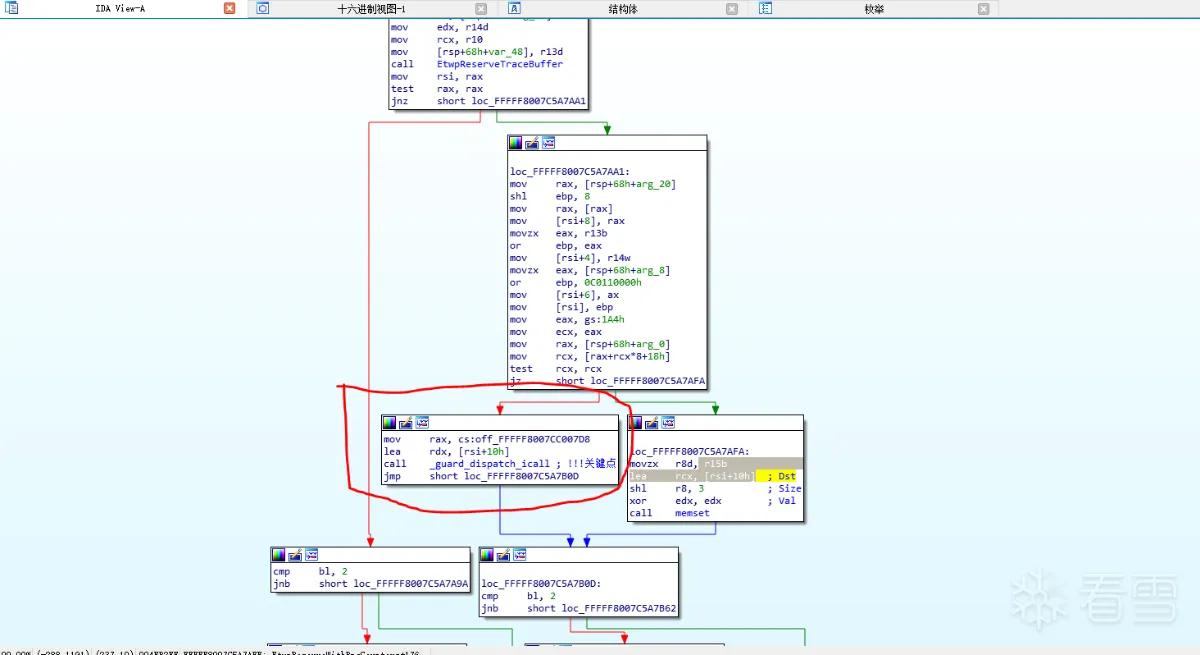Click edit icon on leftmost cmp bl block
1200x655 pixels.
pyautogui.click(x=296, y=554)
